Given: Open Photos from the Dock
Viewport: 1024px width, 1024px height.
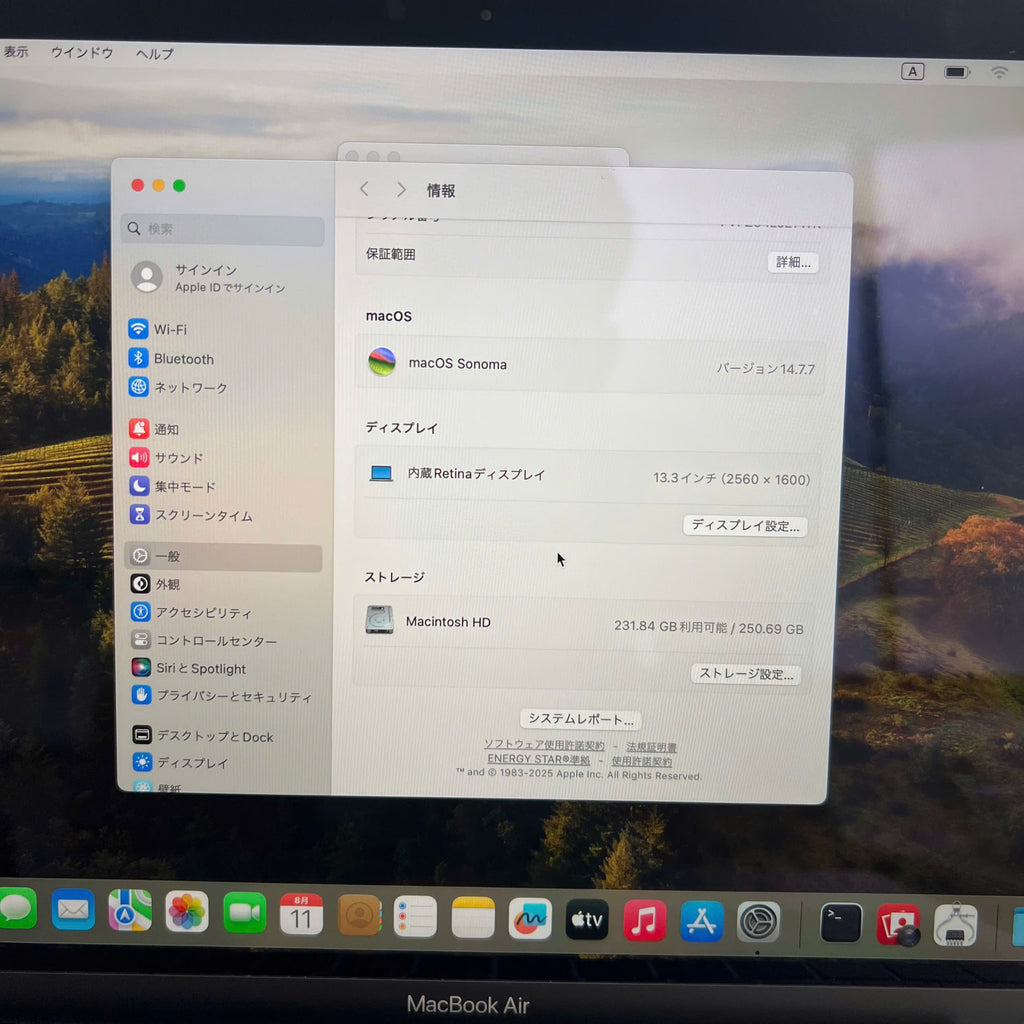Looking at the screenshot, I should [187, 912].
